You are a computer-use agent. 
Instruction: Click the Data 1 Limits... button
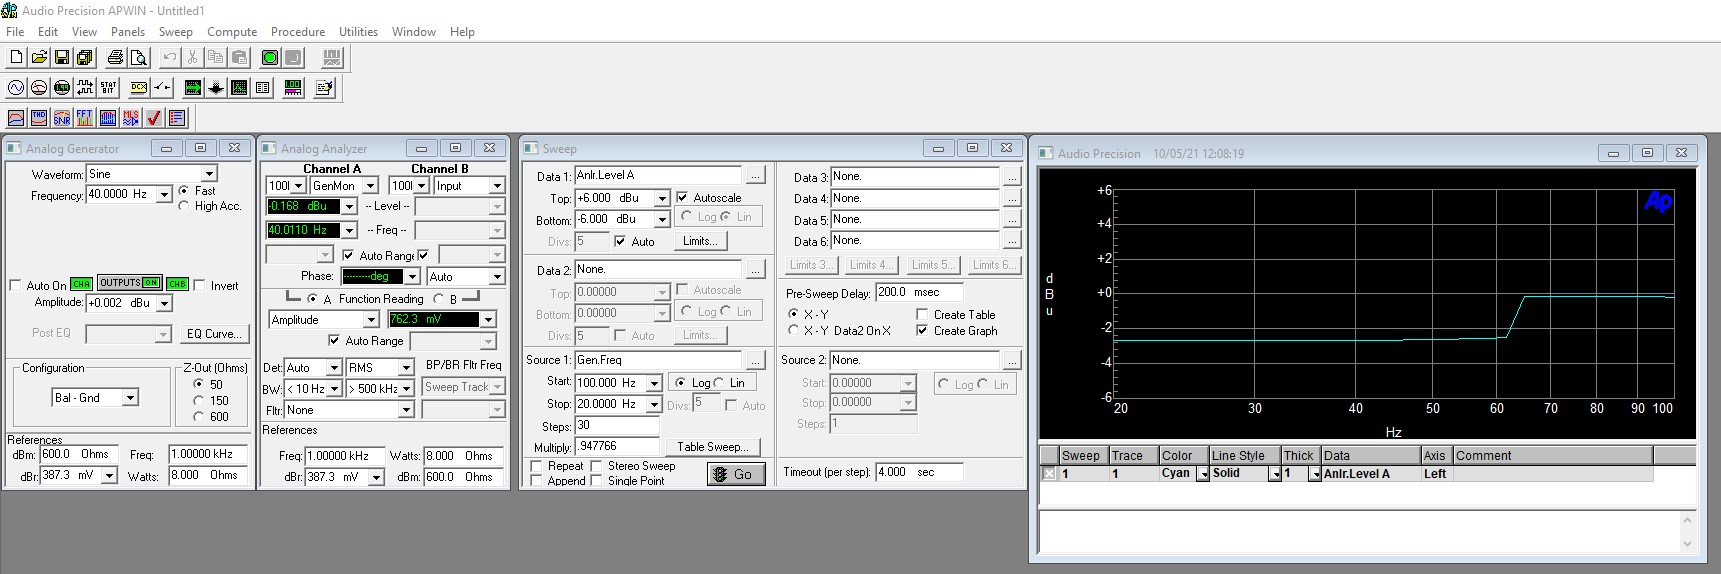pos(700,241)
